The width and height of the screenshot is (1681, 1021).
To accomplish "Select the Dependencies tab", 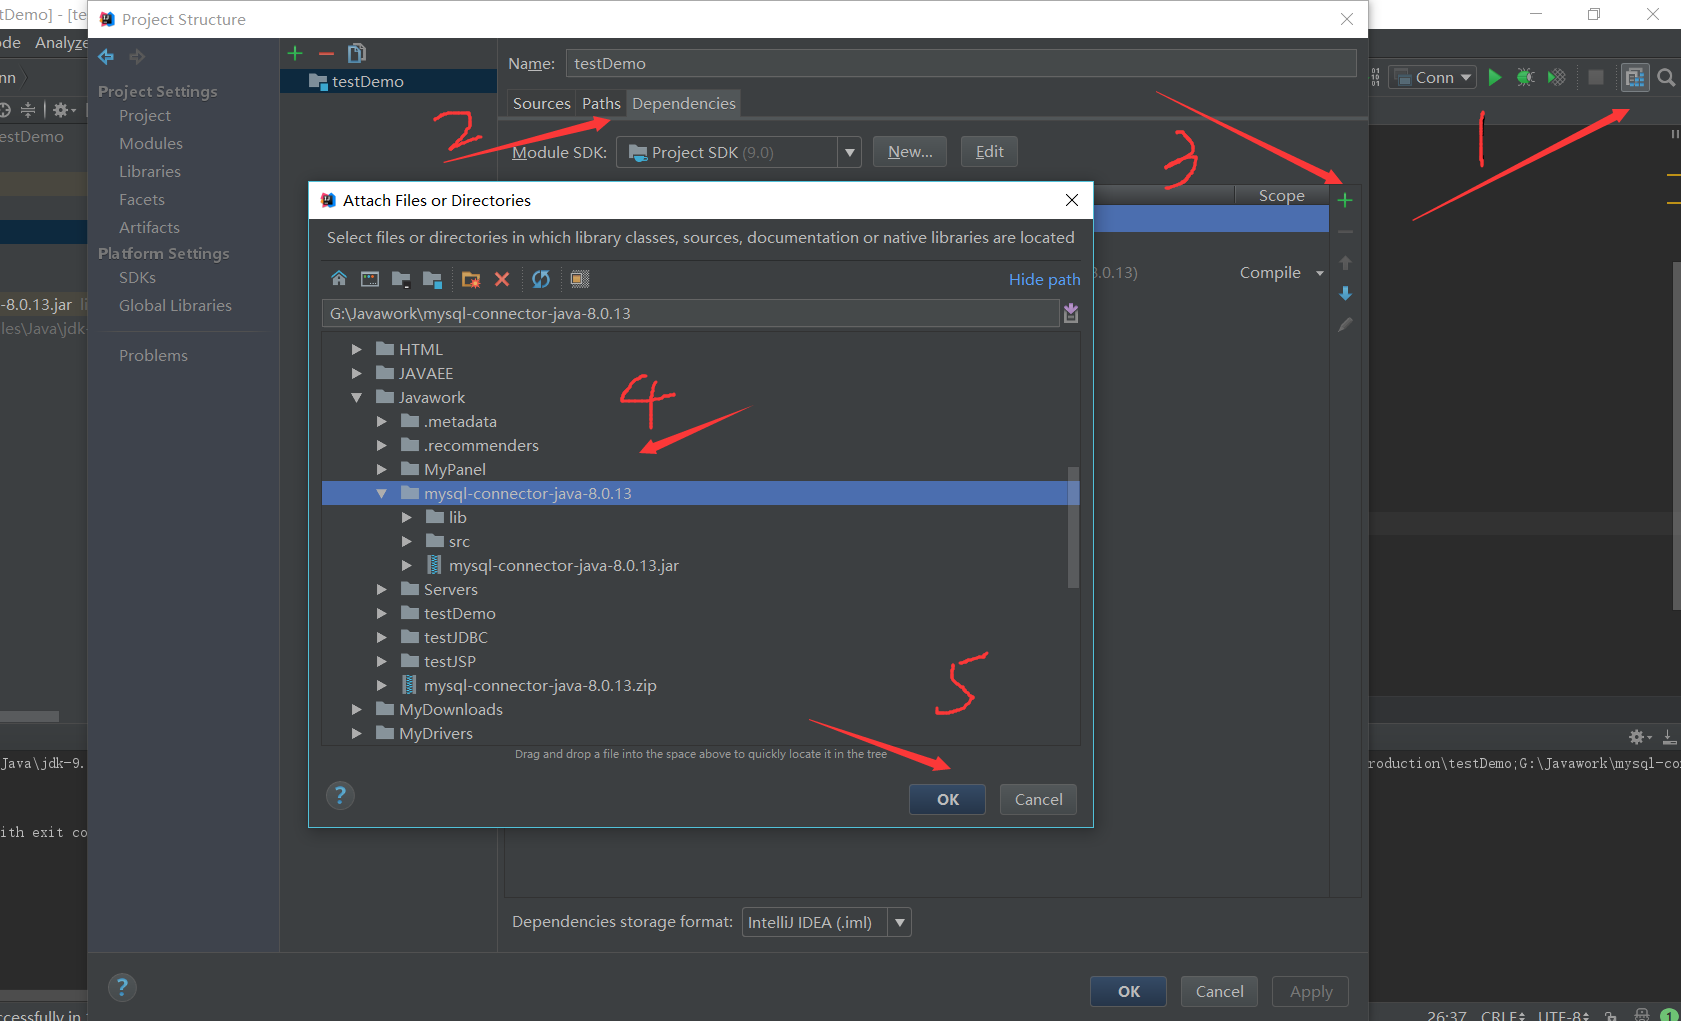I will (x=684, y=103).
